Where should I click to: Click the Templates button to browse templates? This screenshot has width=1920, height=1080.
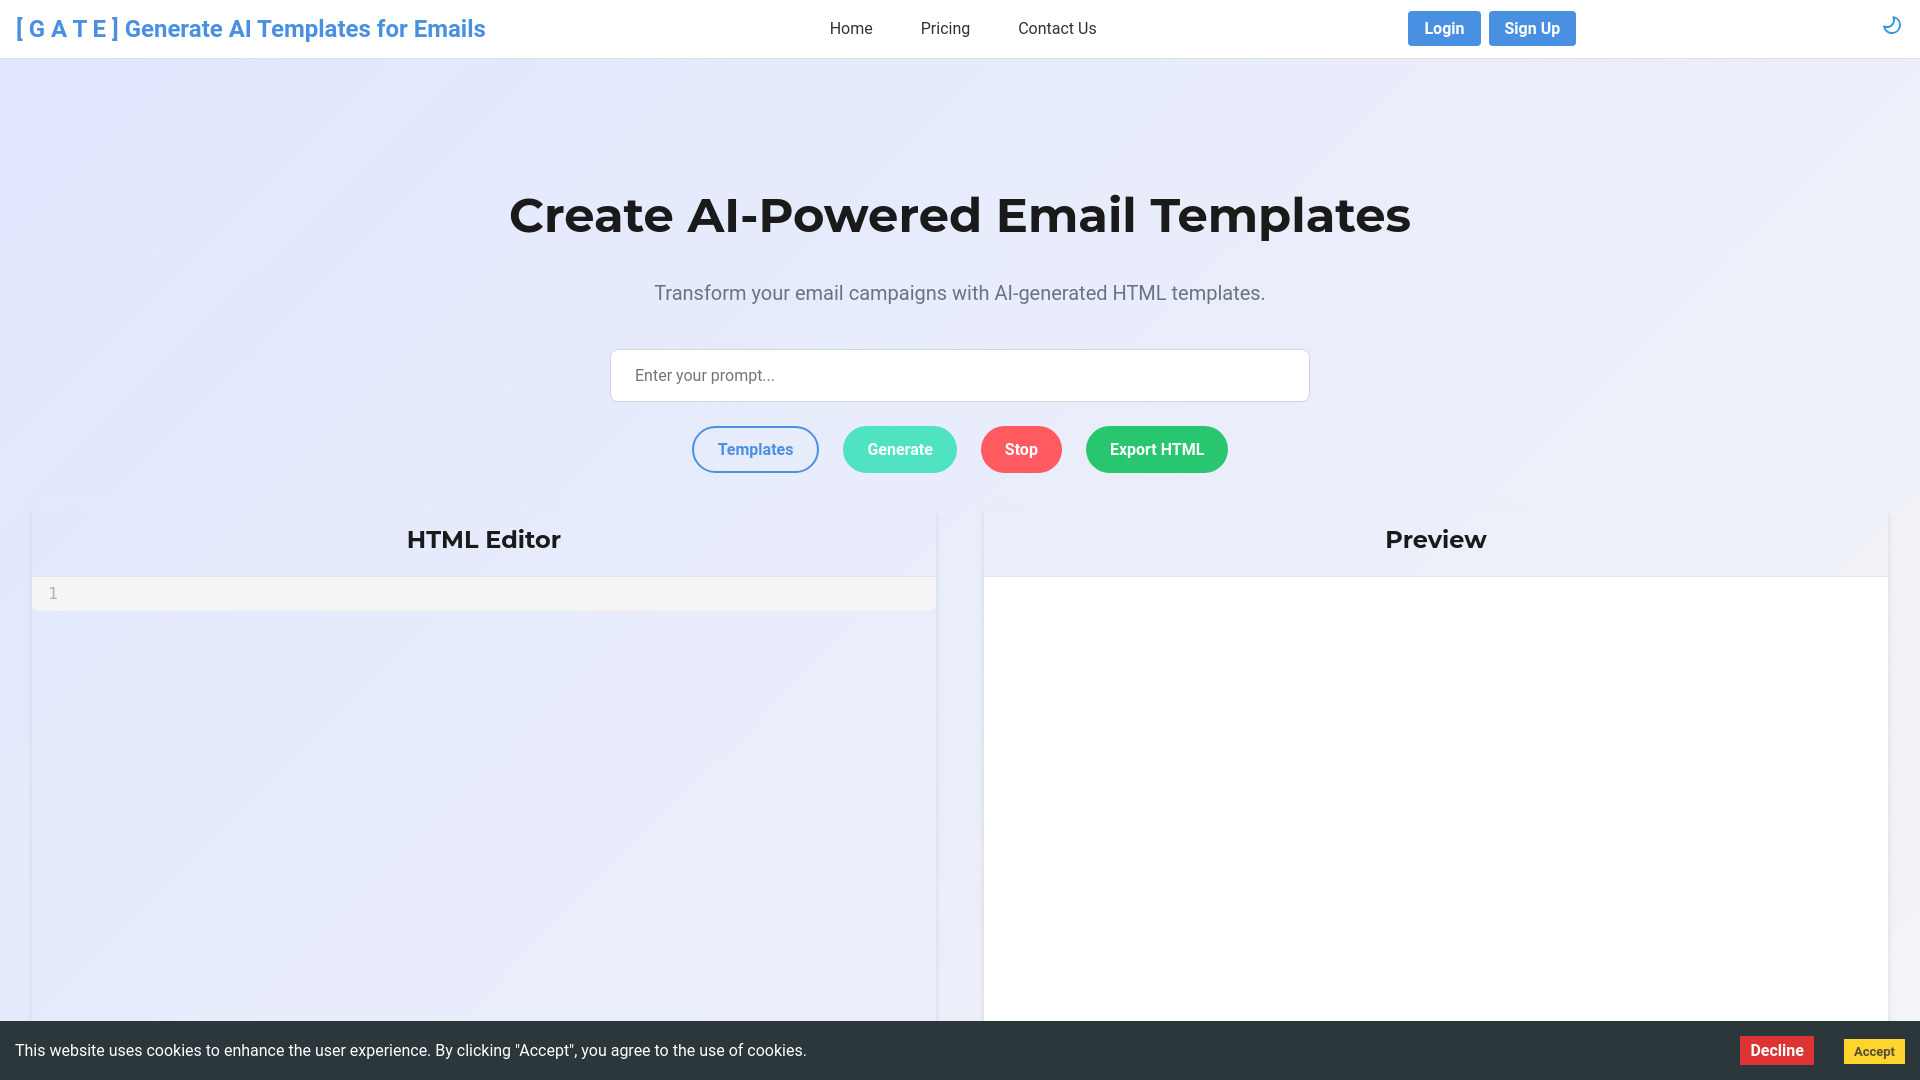click(x=754, y=448)
